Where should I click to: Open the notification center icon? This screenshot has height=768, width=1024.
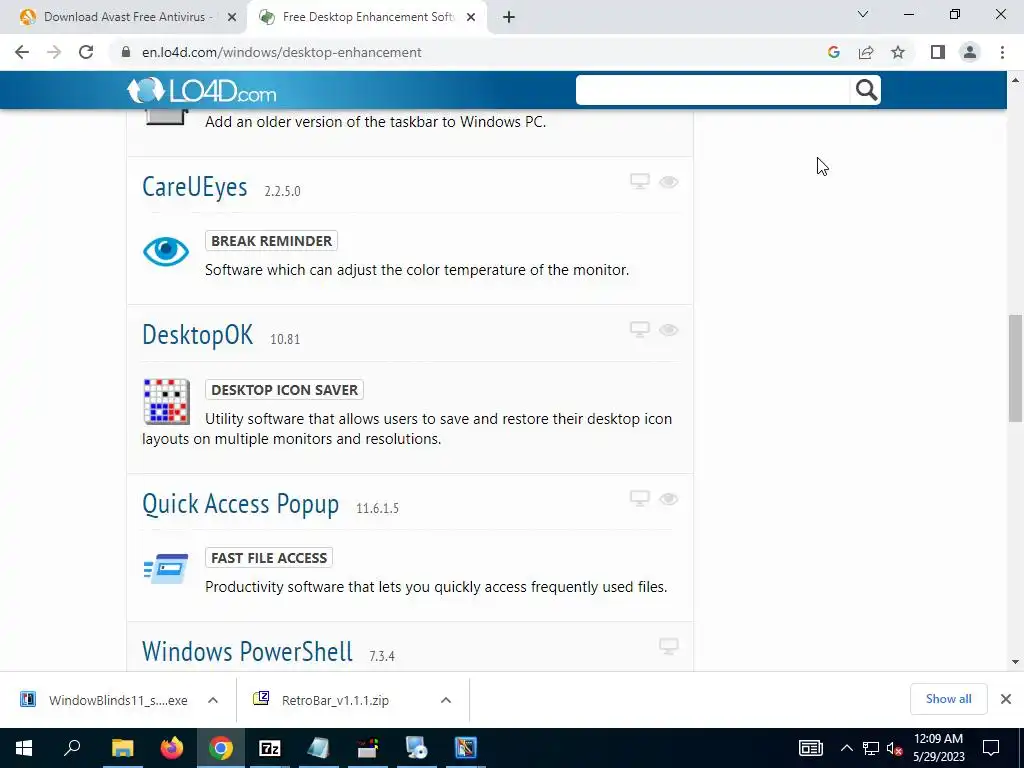tap(991, 748)
